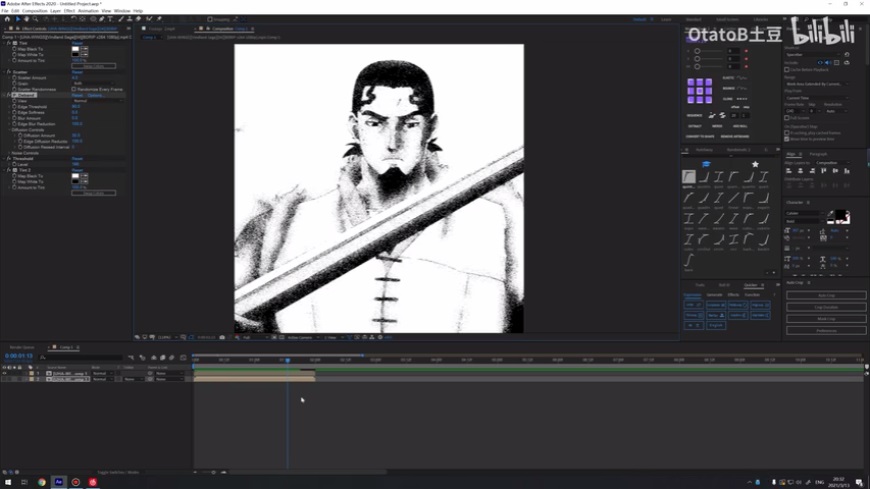Open layer 2 track matte dropdown
The height and width of the screenshot is (489, 870).
coord(133,379)
